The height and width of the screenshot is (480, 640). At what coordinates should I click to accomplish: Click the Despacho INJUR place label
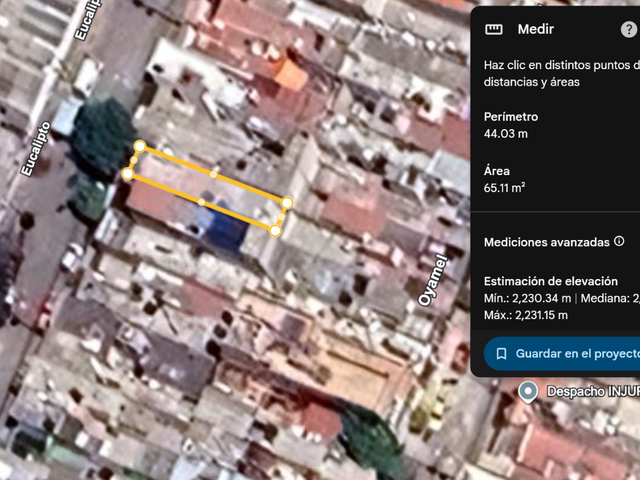tap(593, 391)
